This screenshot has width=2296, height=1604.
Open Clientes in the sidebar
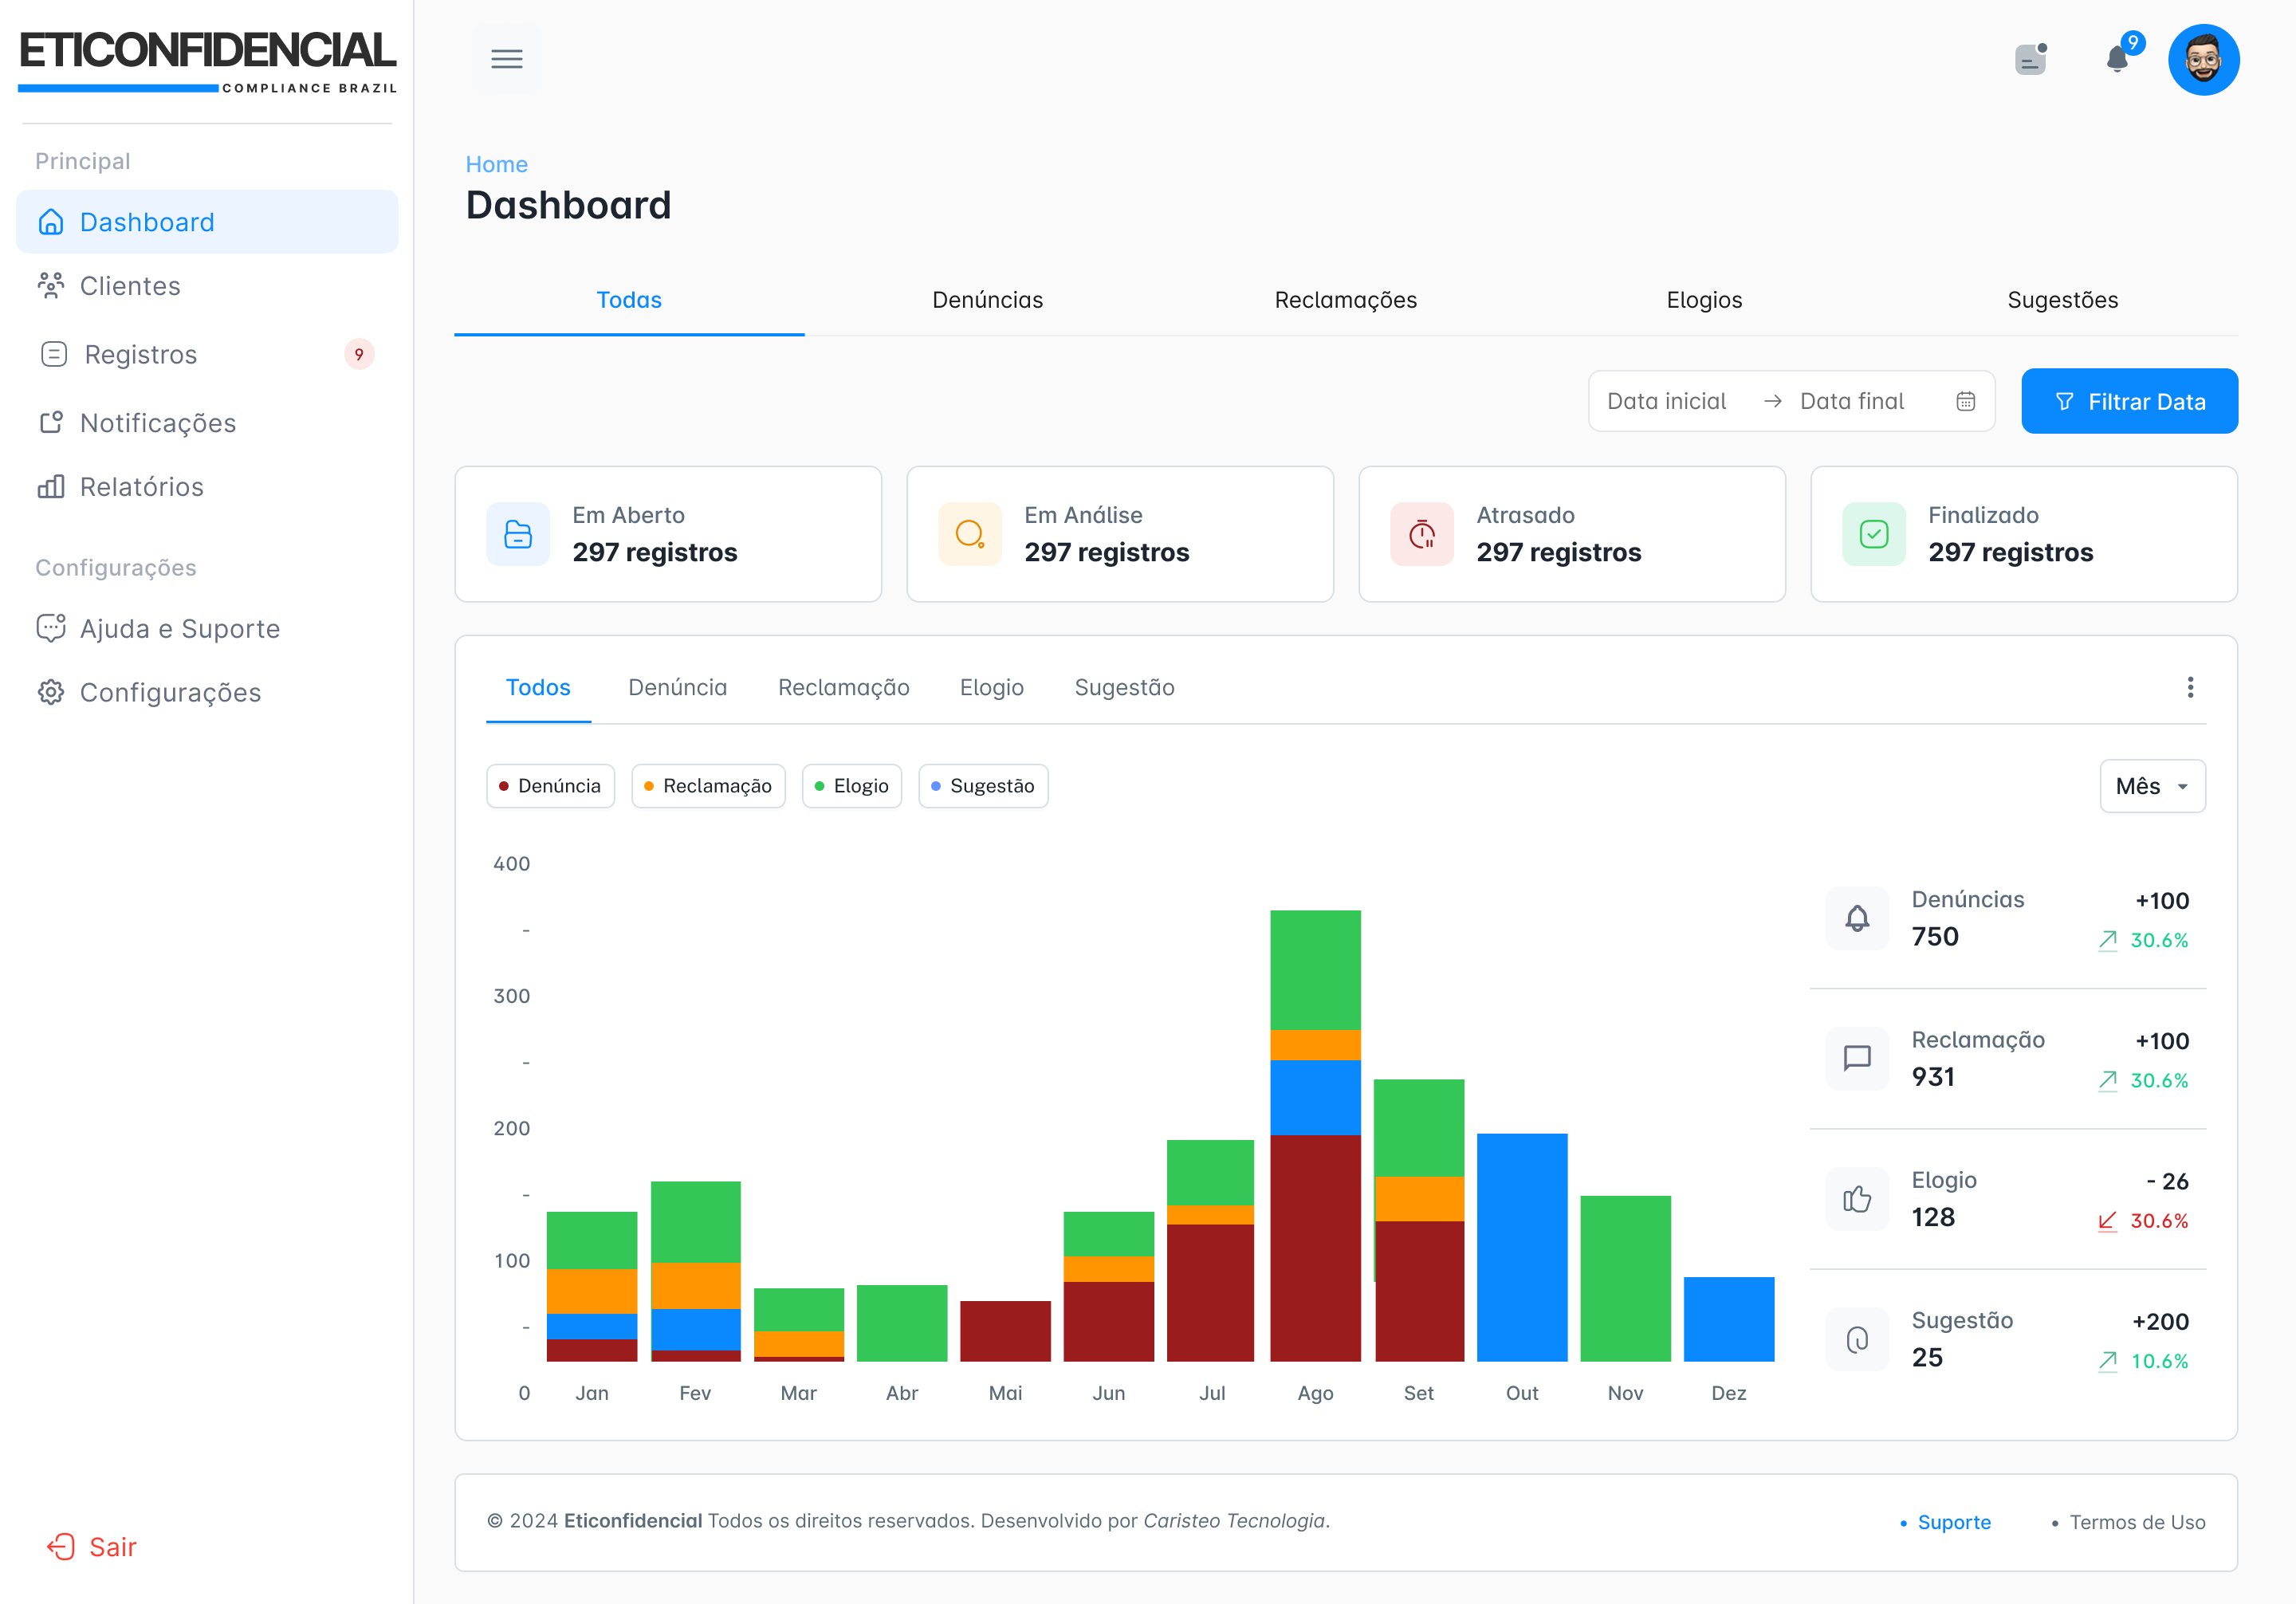(207, 286)
